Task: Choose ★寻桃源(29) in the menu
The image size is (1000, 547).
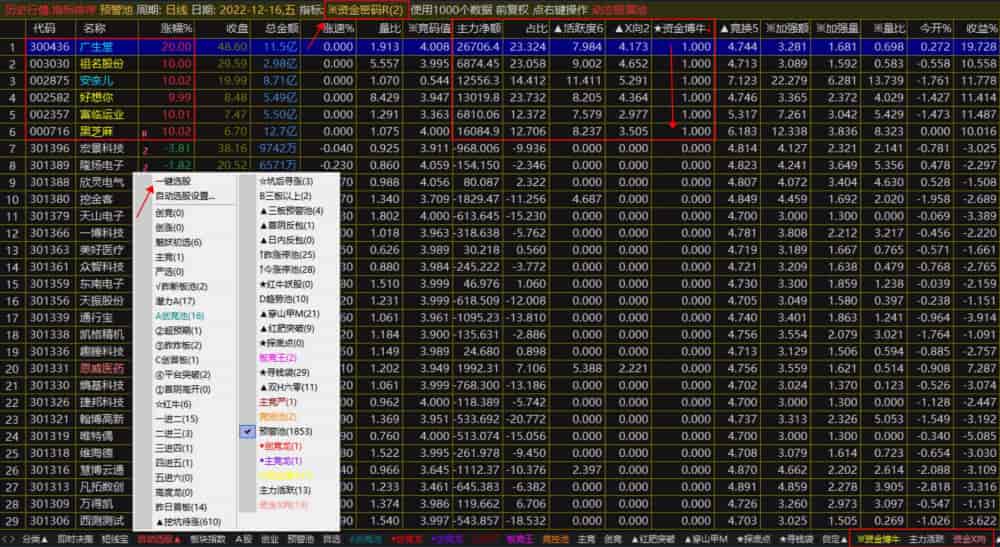Action: pos(284,372)
